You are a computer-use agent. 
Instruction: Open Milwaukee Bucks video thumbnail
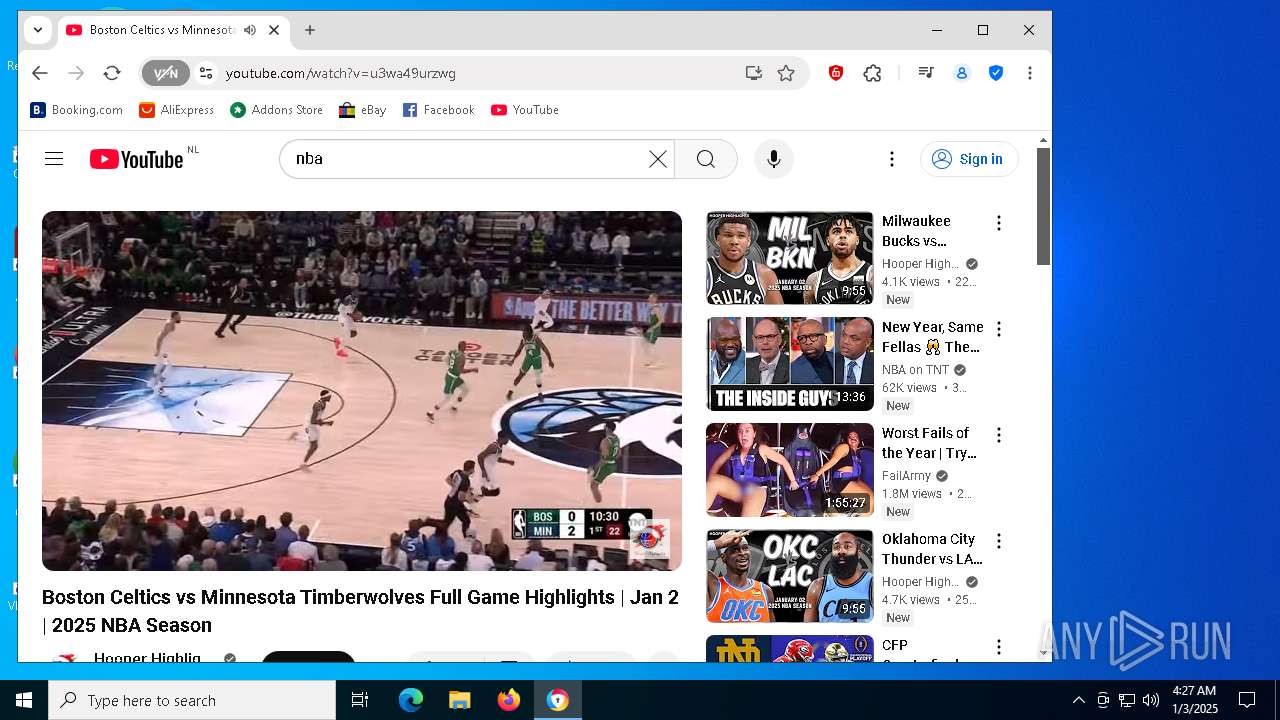[x=790, y=258]
